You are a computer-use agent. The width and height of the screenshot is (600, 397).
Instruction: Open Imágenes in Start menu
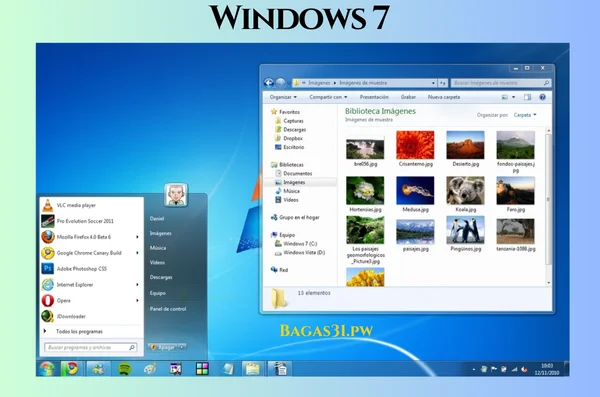[x=161, y=233]
